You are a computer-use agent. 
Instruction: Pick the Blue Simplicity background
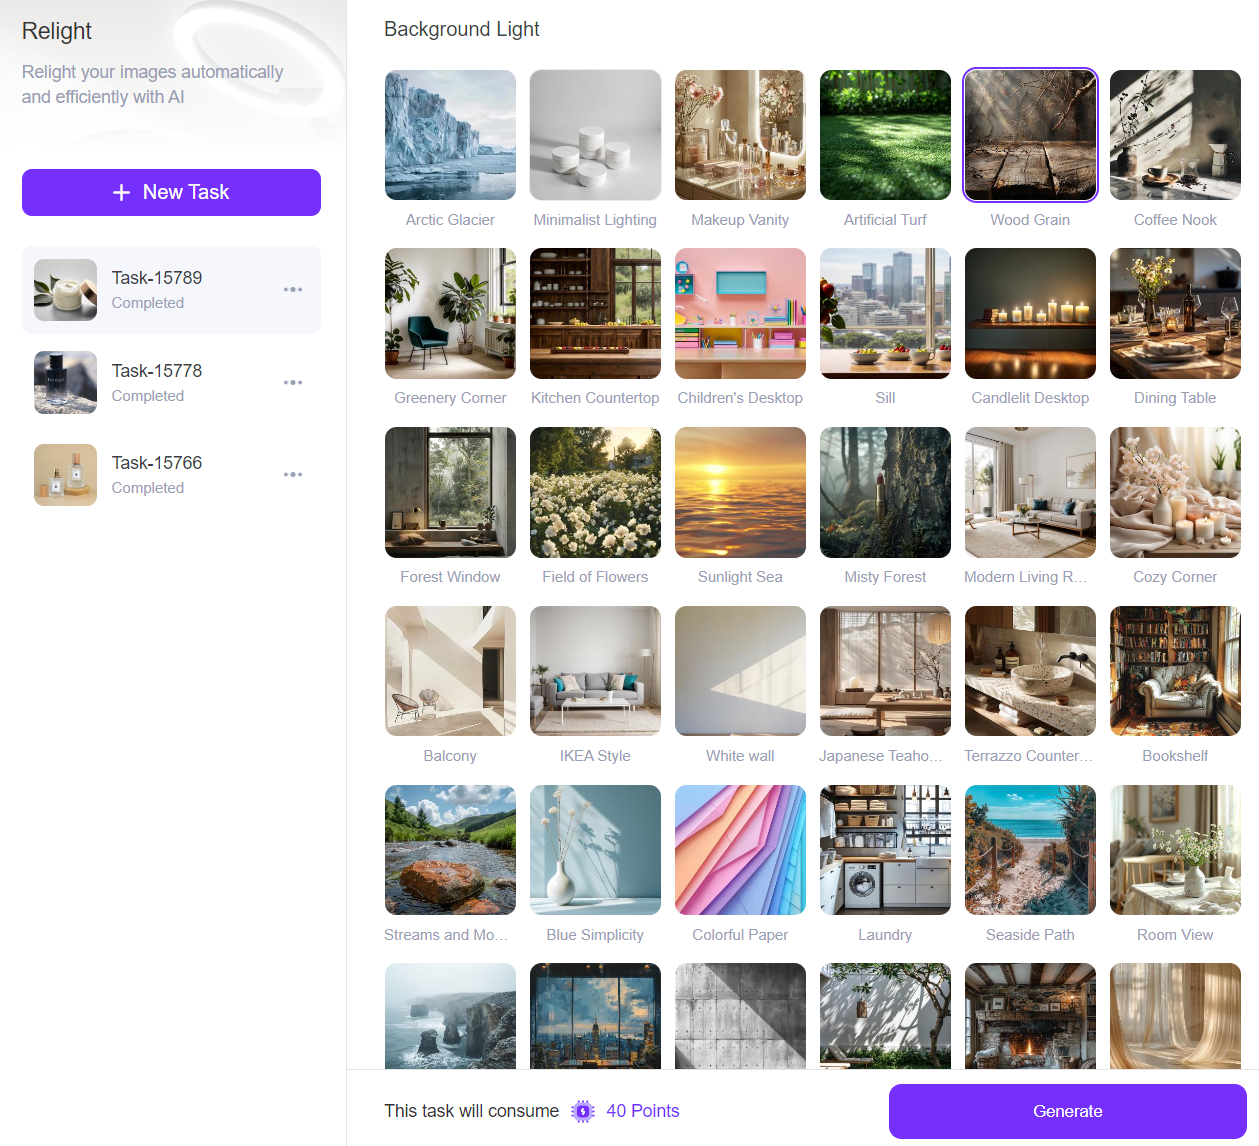coord(595,850)
